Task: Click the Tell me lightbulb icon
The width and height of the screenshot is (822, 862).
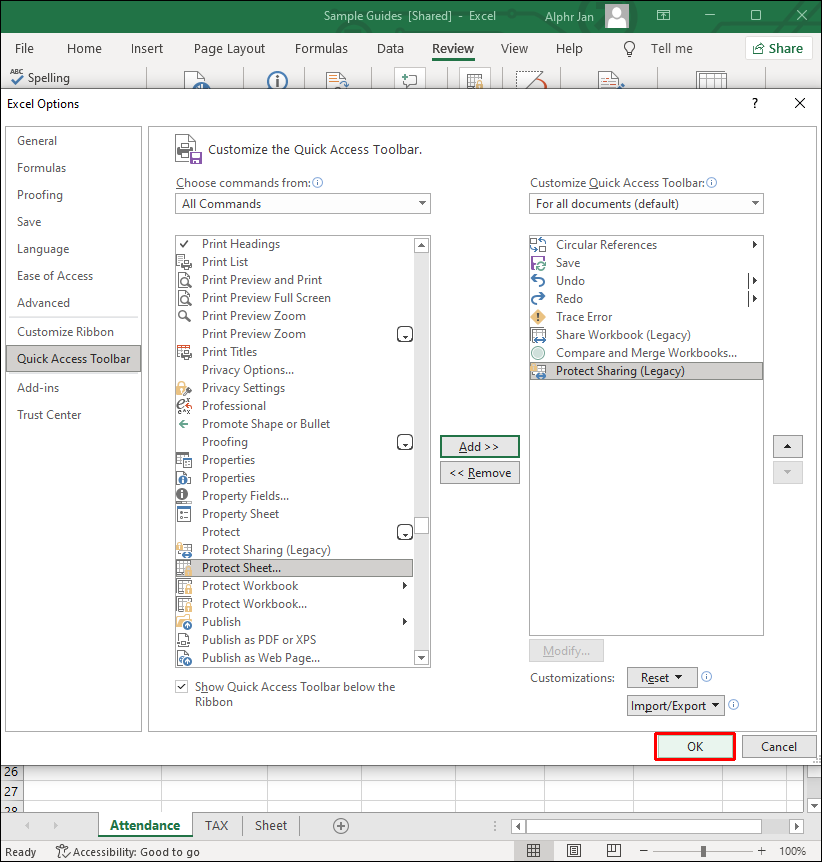Action: pos(629,49)
